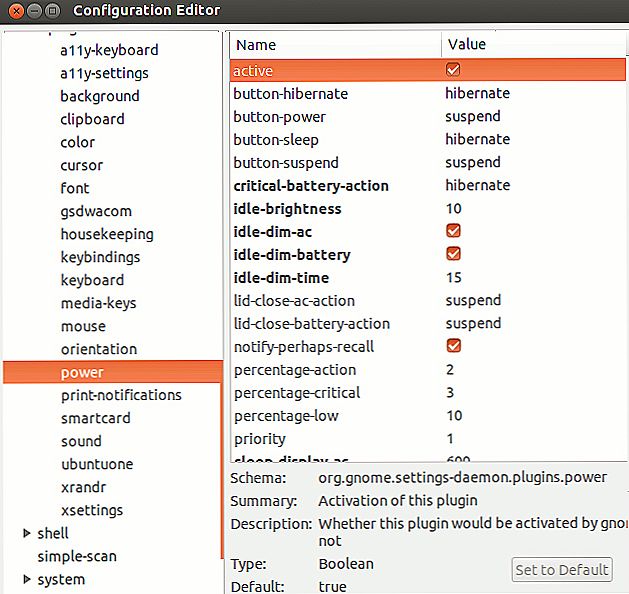The width and height of the screenshot is (629, 594).
Task: Open the media-keys entry
Action: (98, 303)
